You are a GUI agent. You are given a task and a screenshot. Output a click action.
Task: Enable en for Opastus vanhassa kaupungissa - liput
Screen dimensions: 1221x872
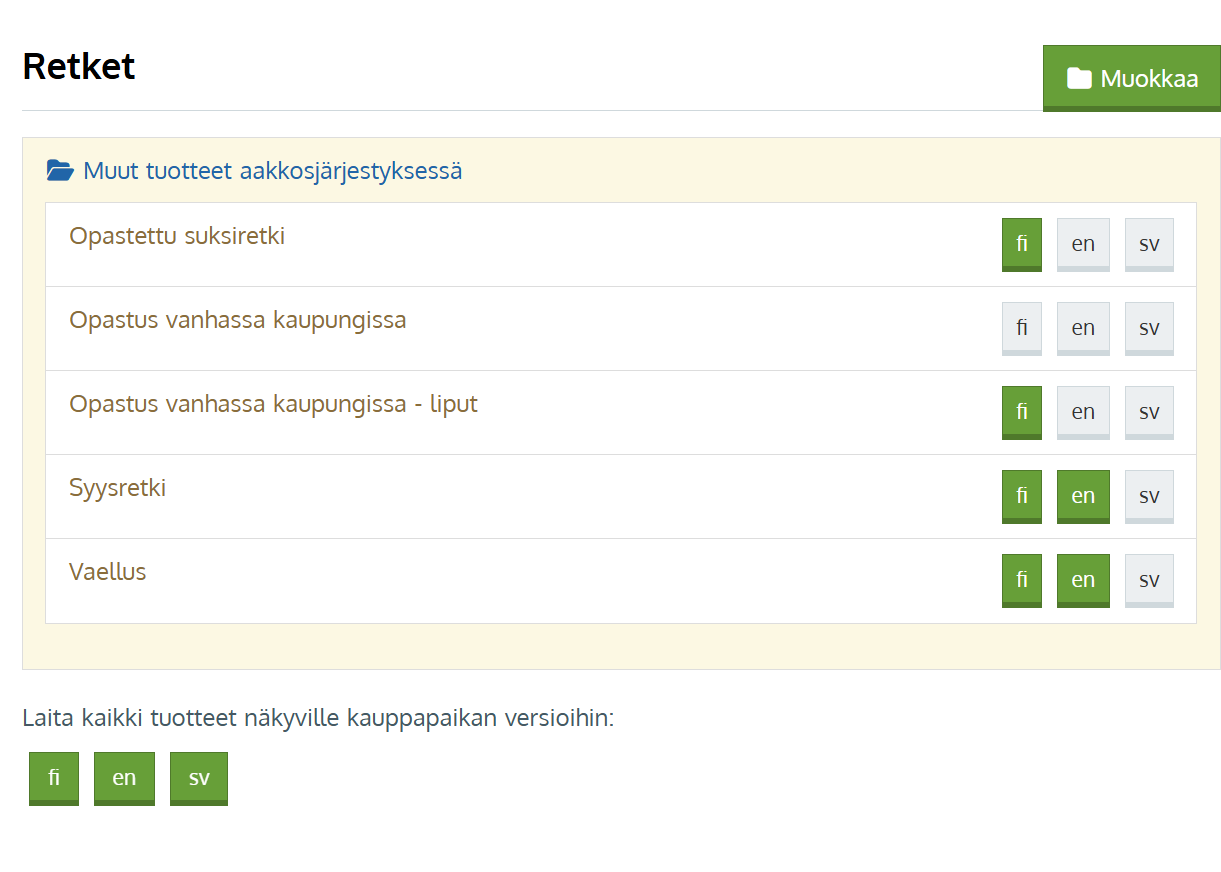(x=1083, y=412)
